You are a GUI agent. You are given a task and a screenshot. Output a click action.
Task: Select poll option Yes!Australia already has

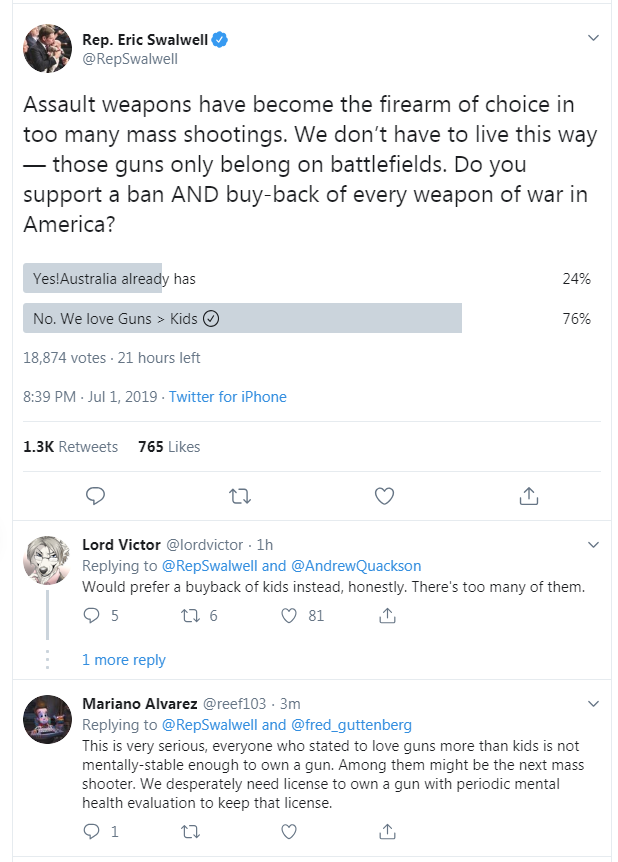click(307, 278)
